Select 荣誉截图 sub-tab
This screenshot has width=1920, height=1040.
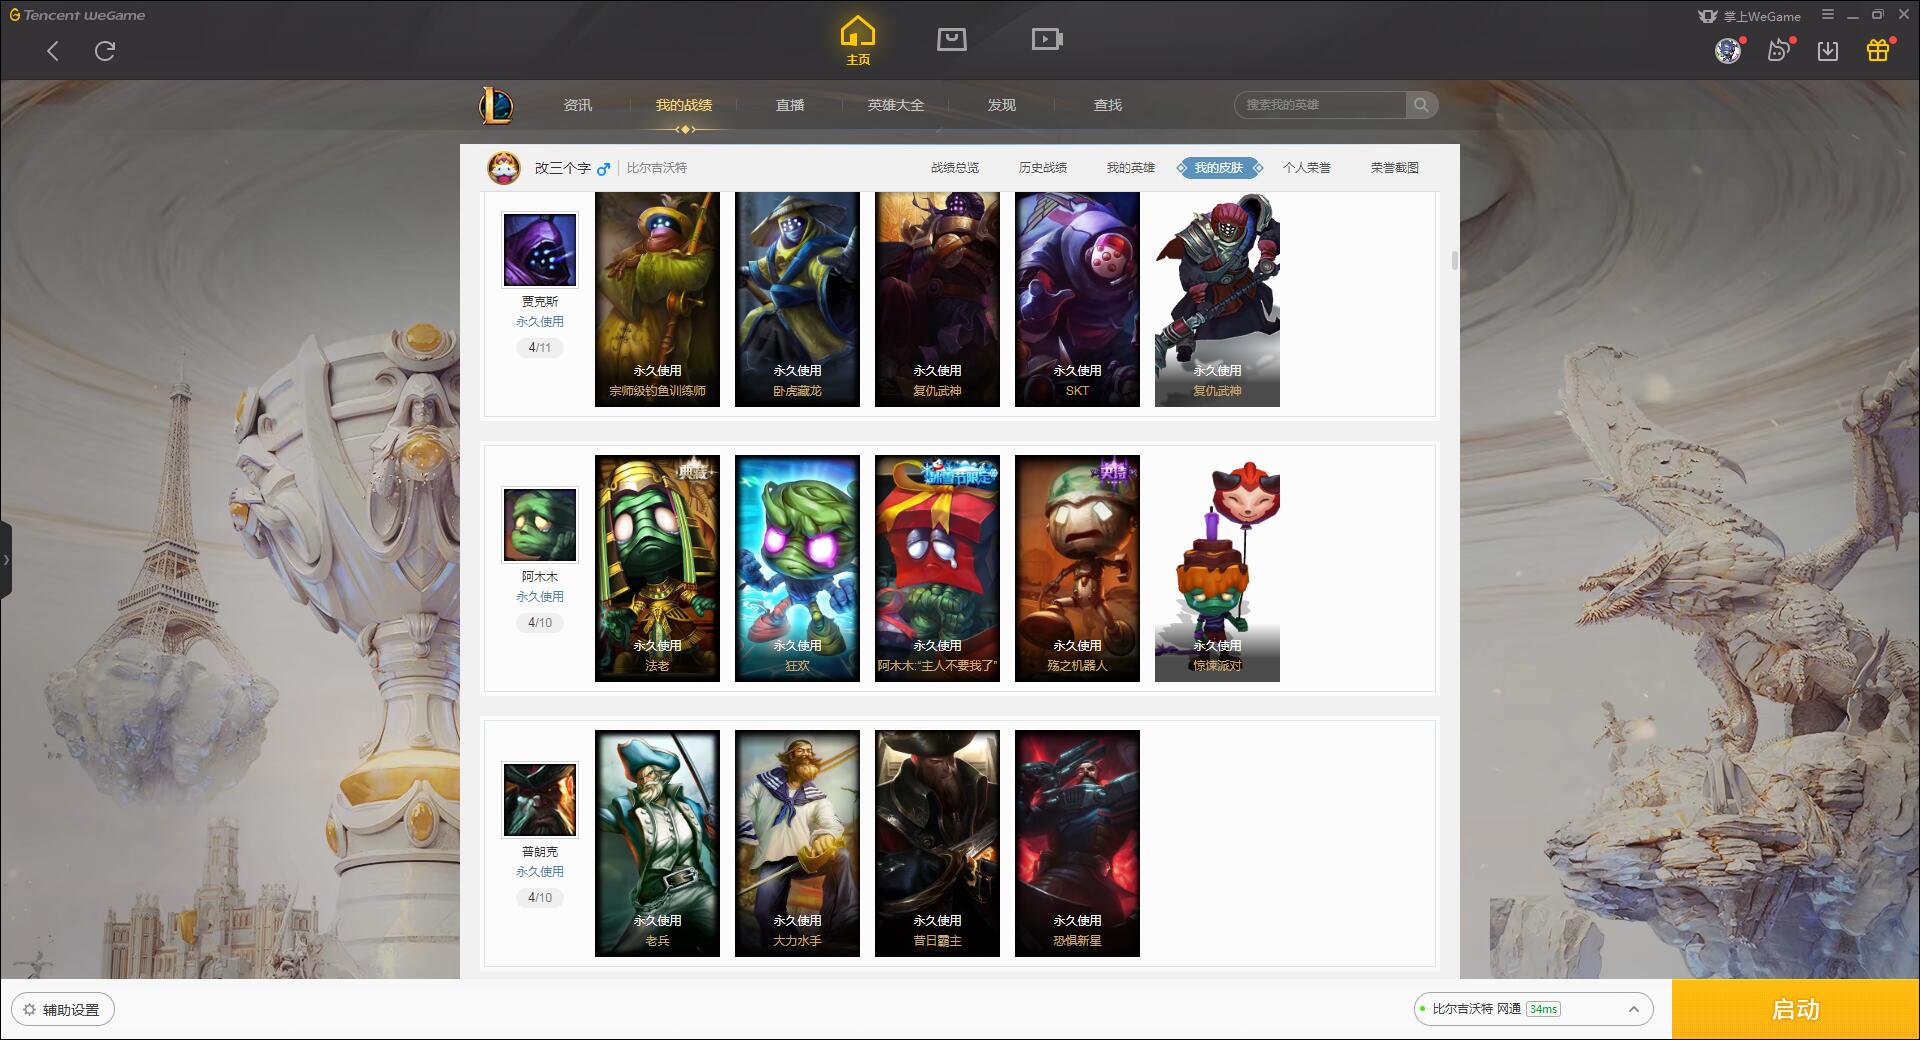point(1395,168)
